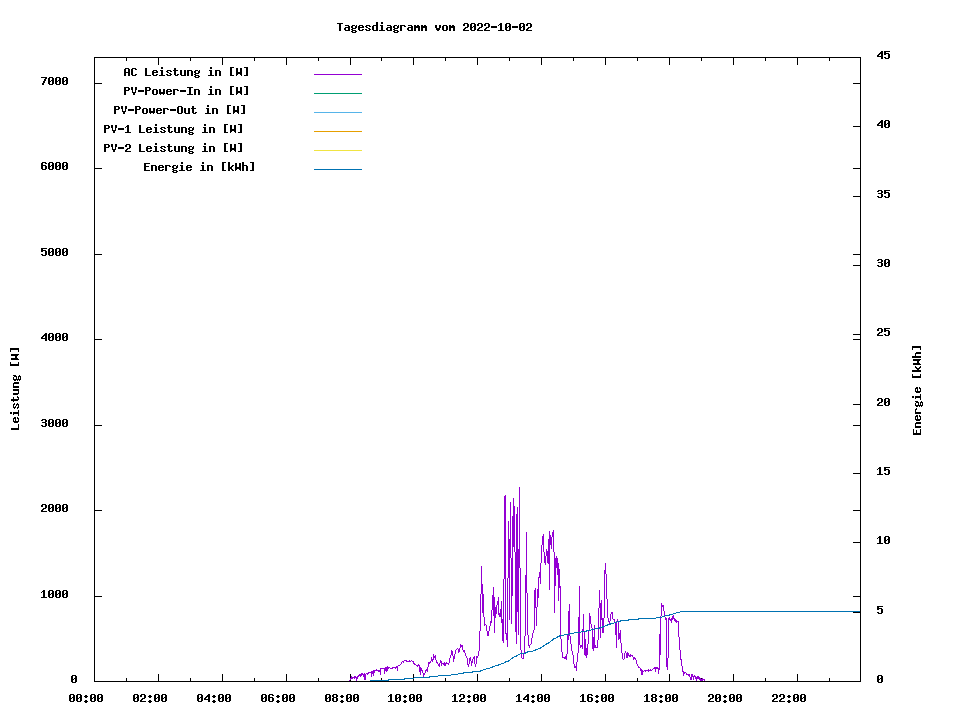Click the chart title Tagesdiagramm vom 2022-10-02
Image resolution: width=960 pixels, height=720 pixels.
click(434, 27)
